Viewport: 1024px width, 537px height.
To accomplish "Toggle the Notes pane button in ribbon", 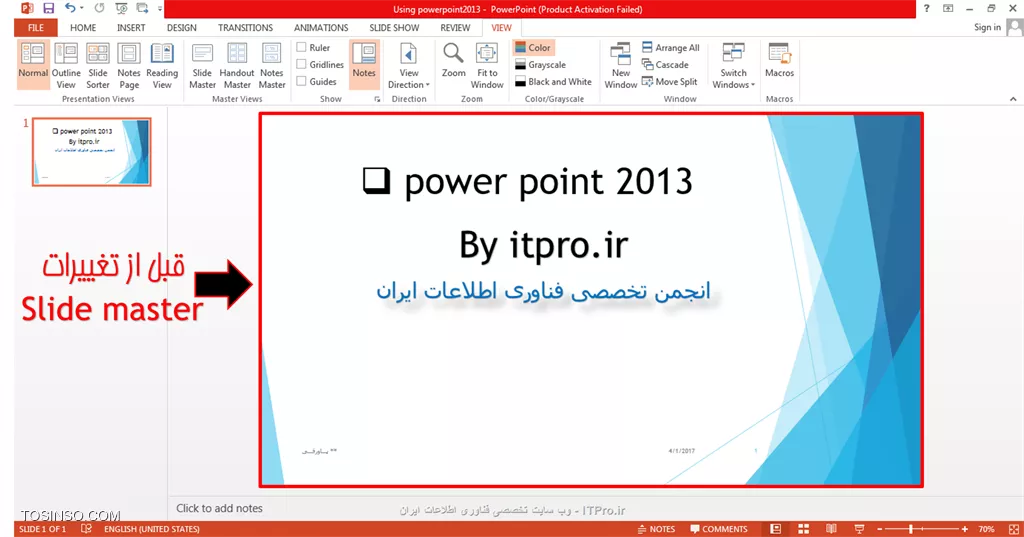I will [364, 64].
